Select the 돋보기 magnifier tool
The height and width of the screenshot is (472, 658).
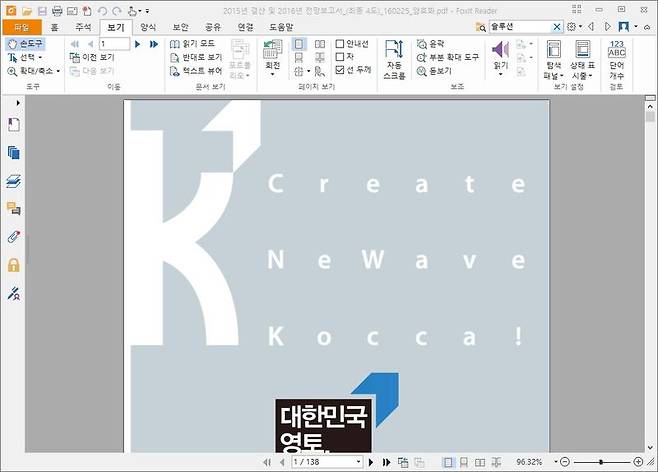click(x=434, y=71)
